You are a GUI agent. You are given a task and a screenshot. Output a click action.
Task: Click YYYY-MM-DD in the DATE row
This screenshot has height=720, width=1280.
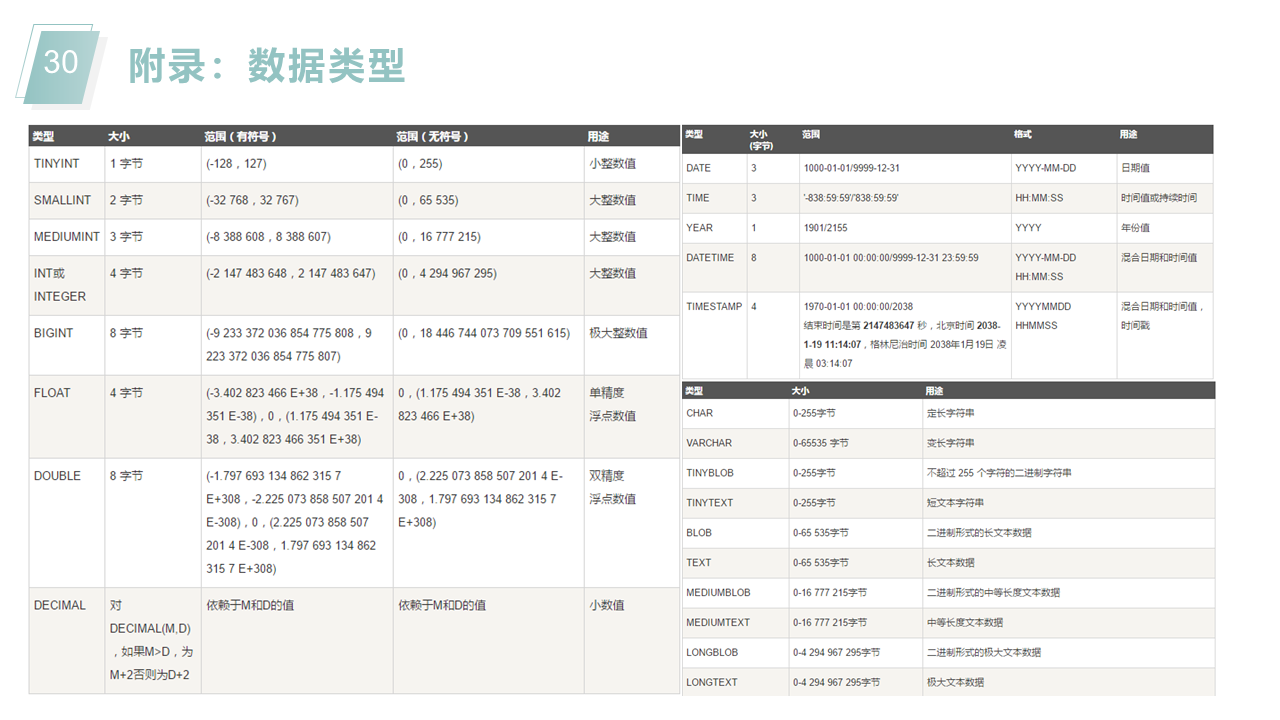(x=1046, y=168)
